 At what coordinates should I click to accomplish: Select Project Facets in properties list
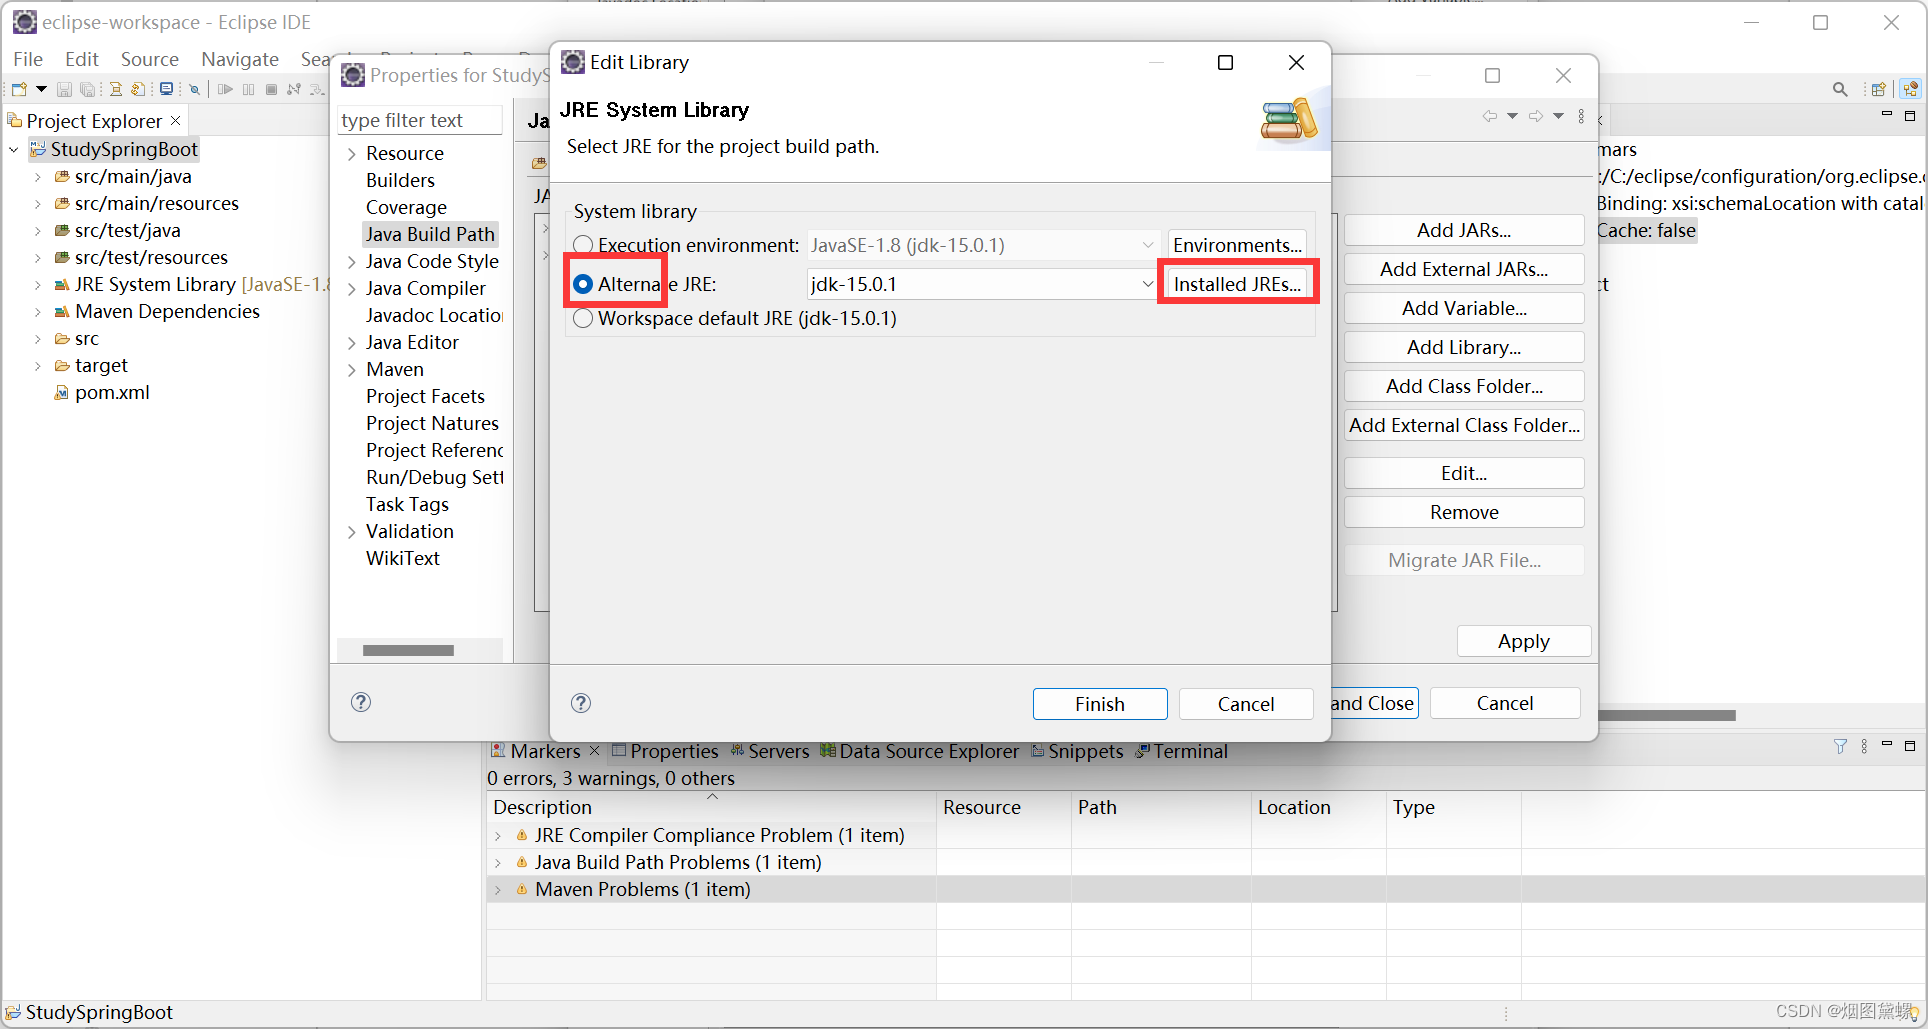point(425,396)
